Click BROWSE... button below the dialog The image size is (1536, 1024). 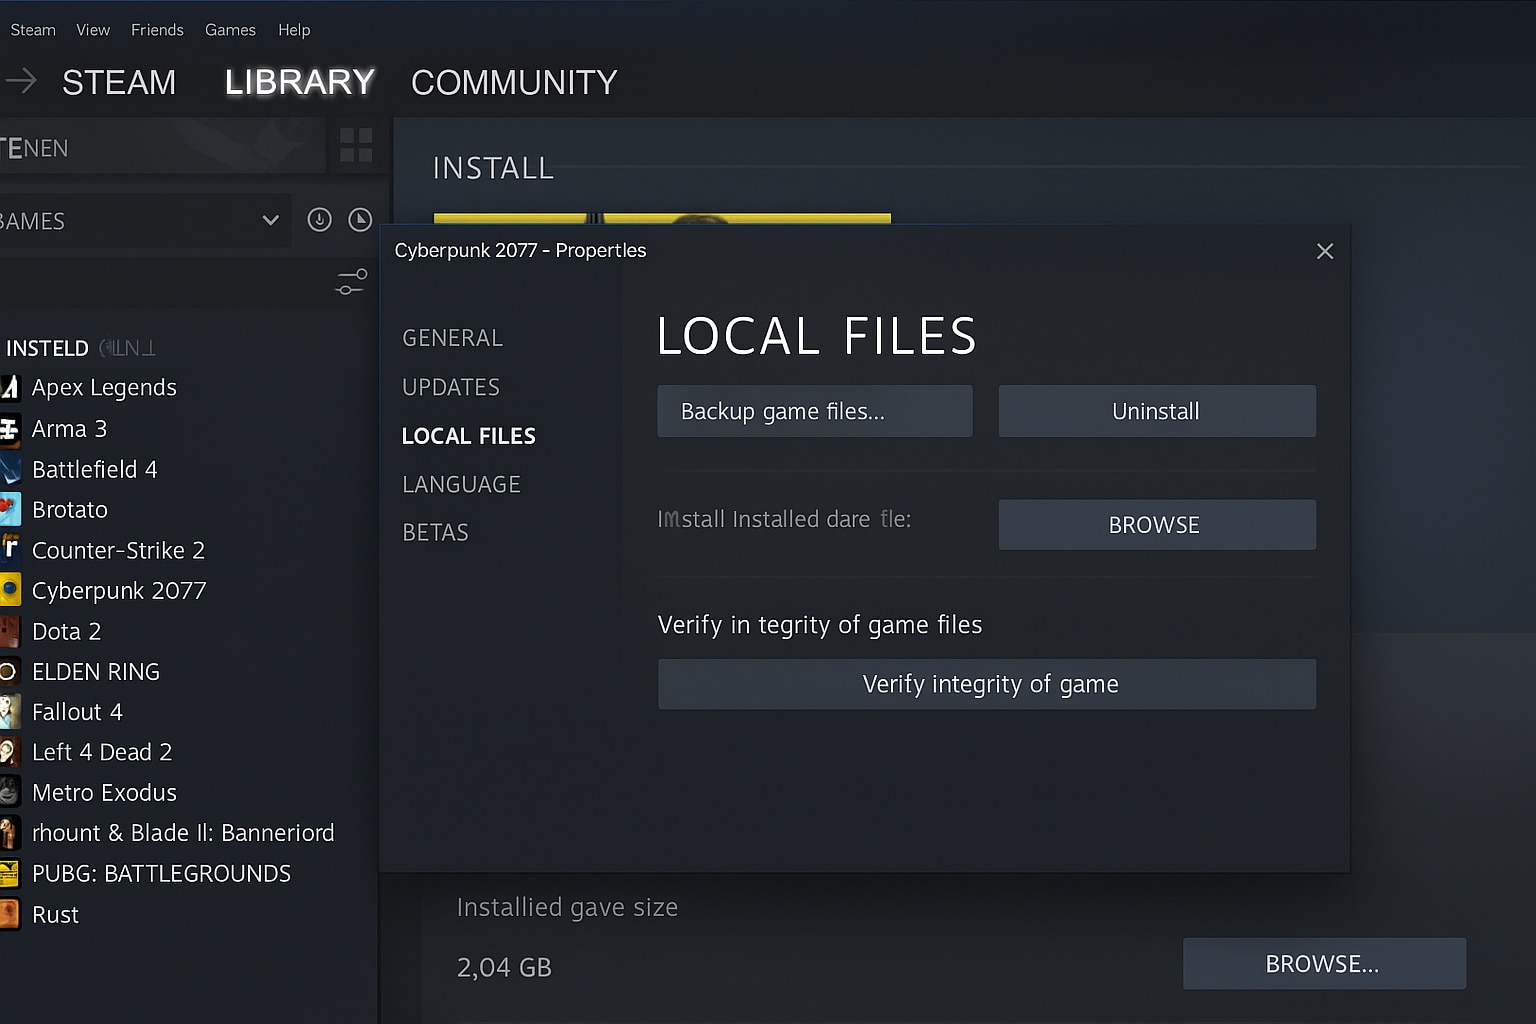[1324, 964]
